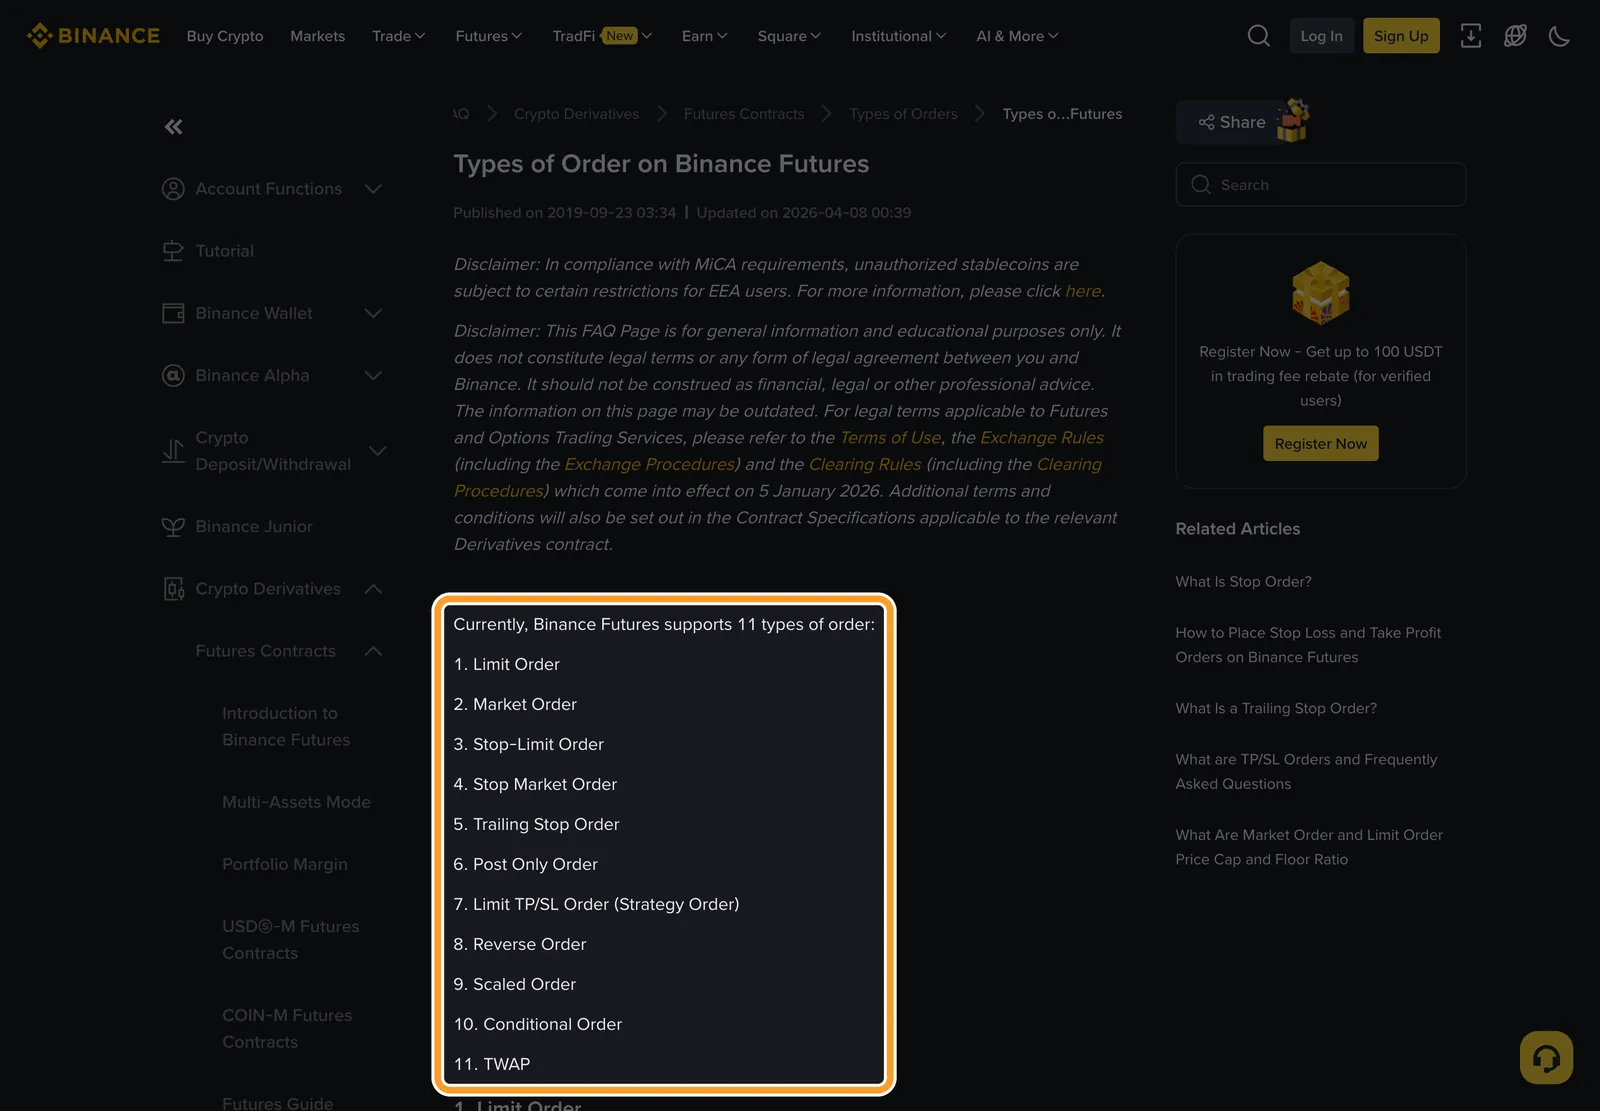Click the Binance Junior plant icon
The width and height of the screenshot is (1600, 1111).
(173, 527)
